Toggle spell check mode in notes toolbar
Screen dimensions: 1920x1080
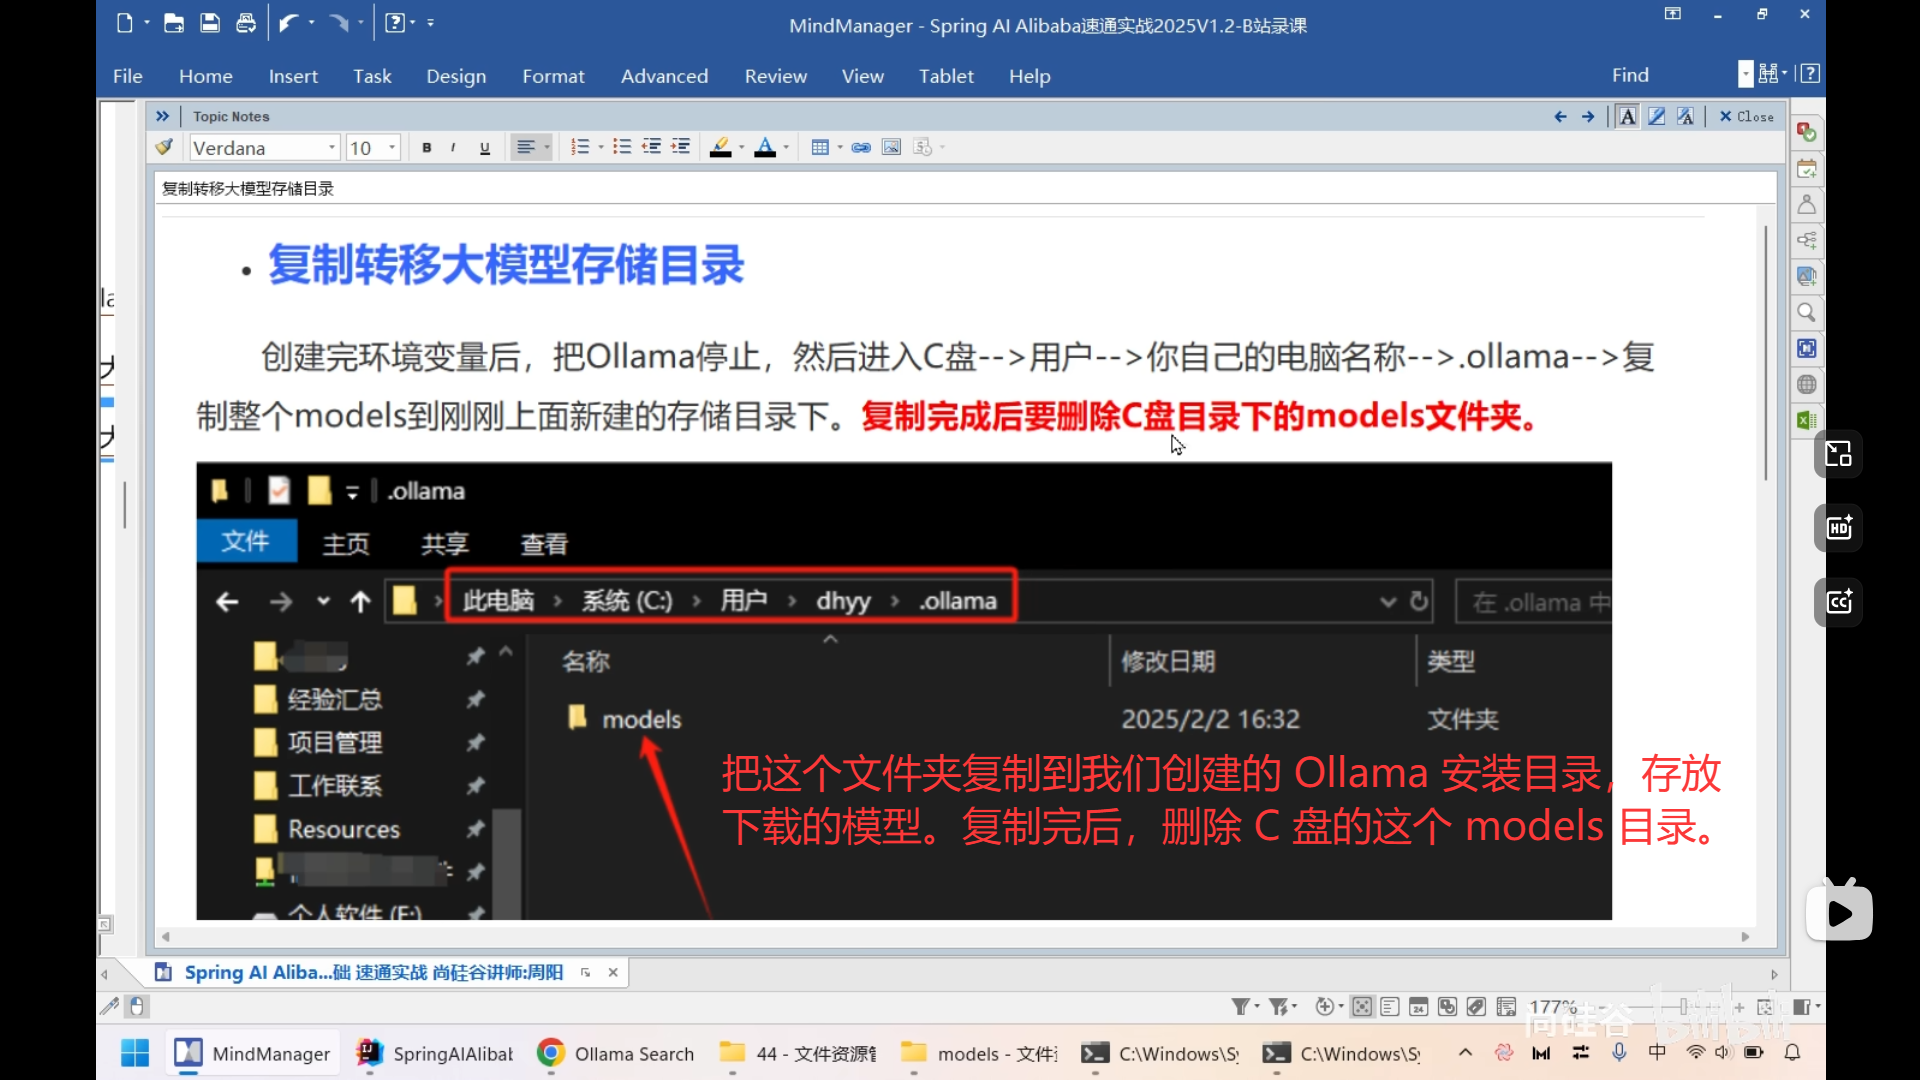(x=923, y=147)
